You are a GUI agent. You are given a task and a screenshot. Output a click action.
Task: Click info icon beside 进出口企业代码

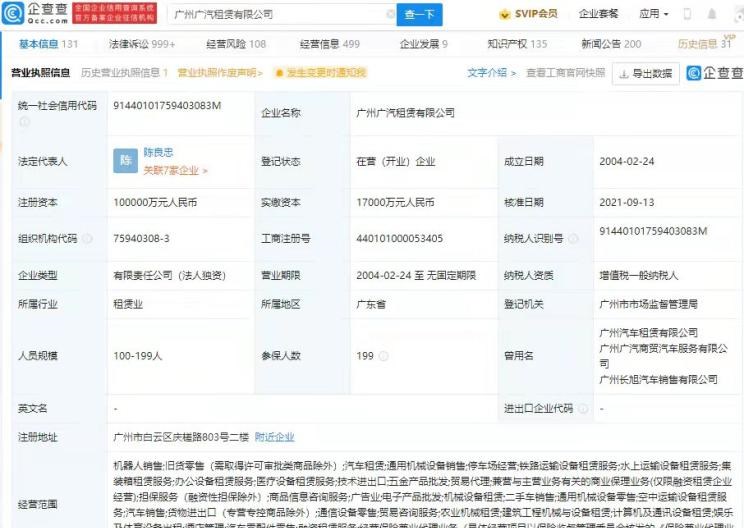583,408
